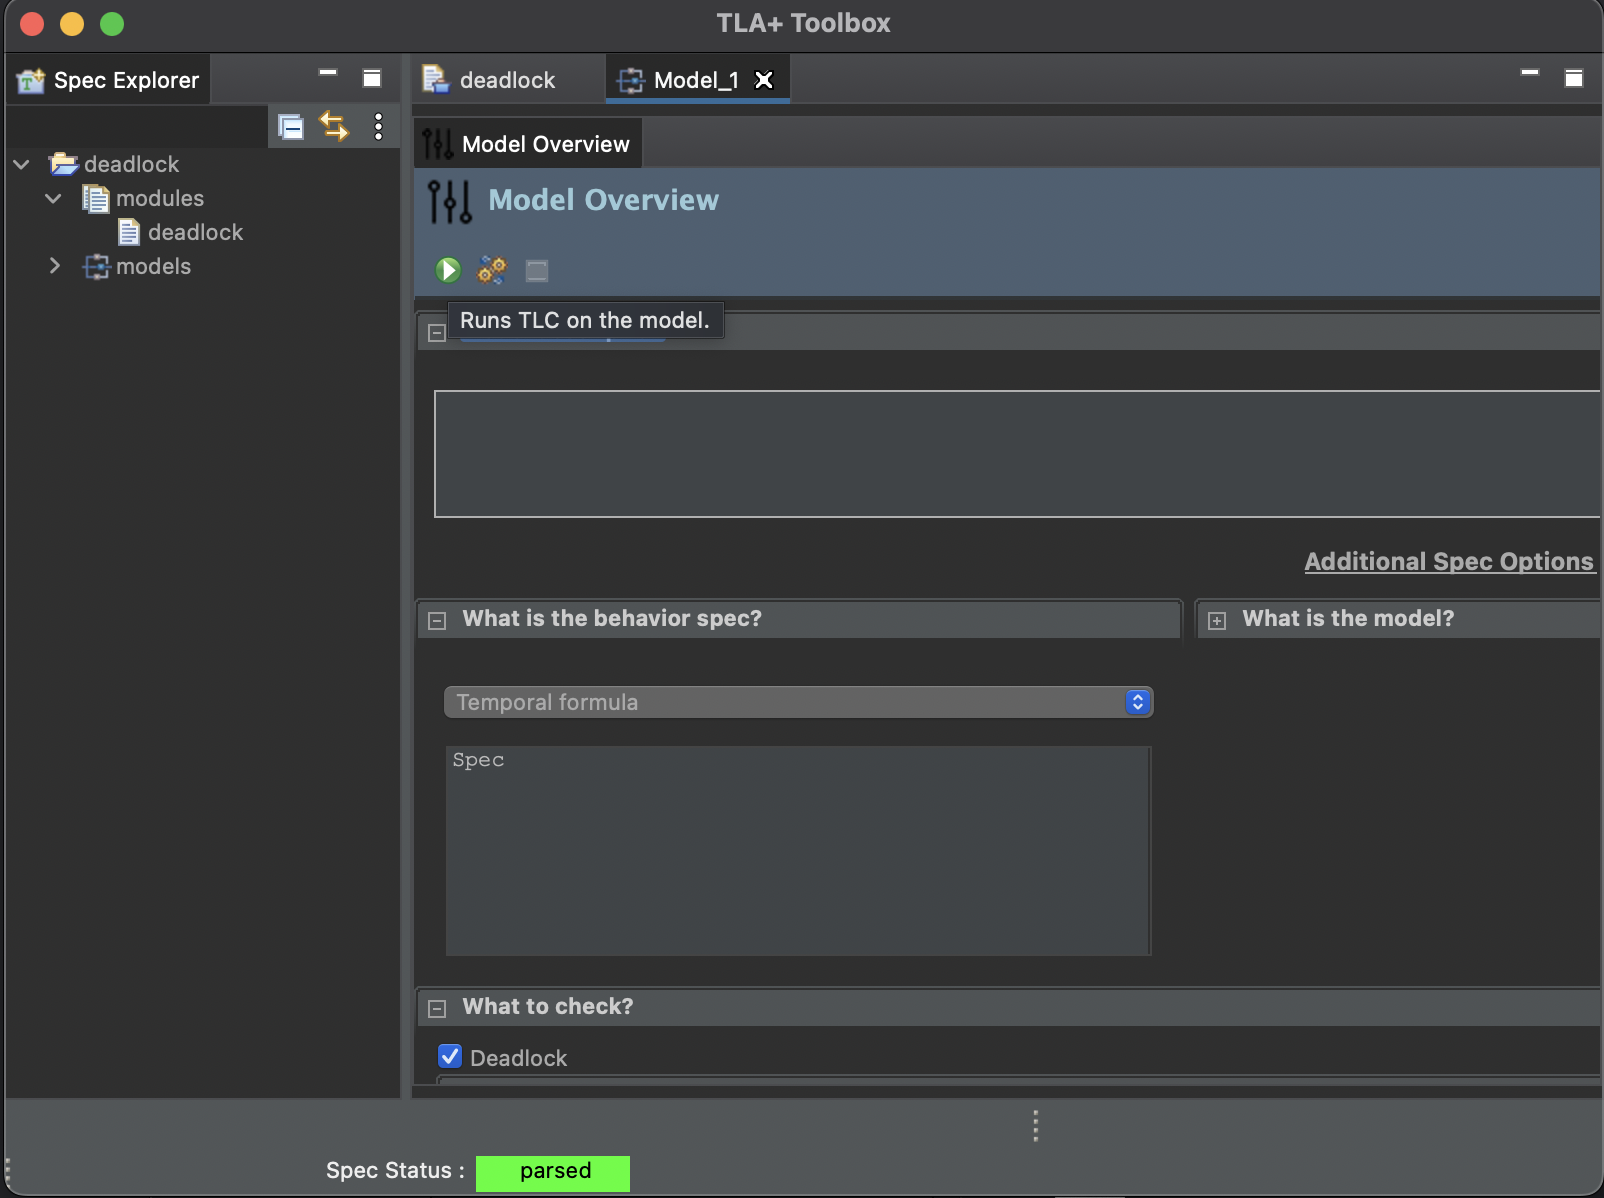Click the macOS yellow minimize button
This screenshot has width=1604, height=1198.
pos(72,24)
